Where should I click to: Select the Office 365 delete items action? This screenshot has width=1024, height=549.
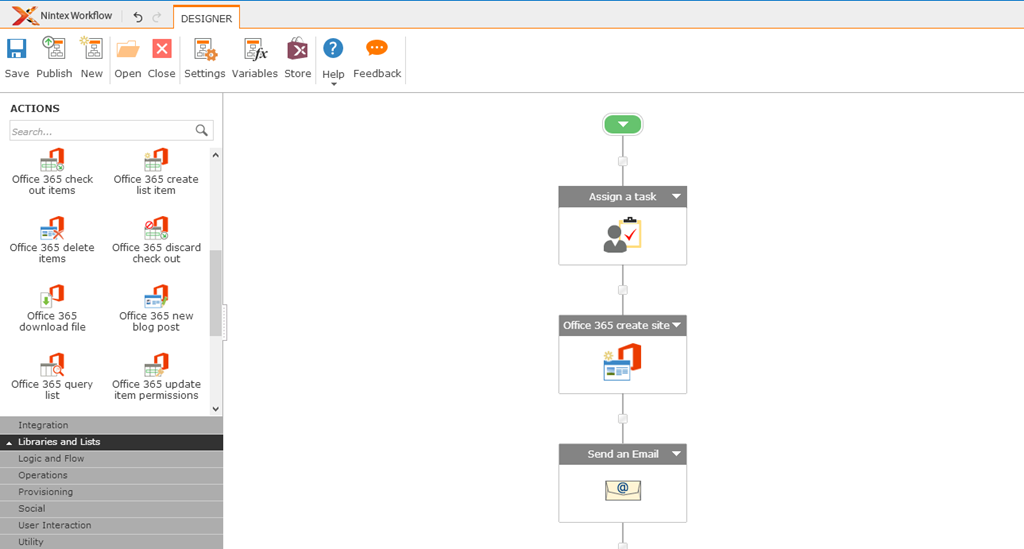point(52,240)
